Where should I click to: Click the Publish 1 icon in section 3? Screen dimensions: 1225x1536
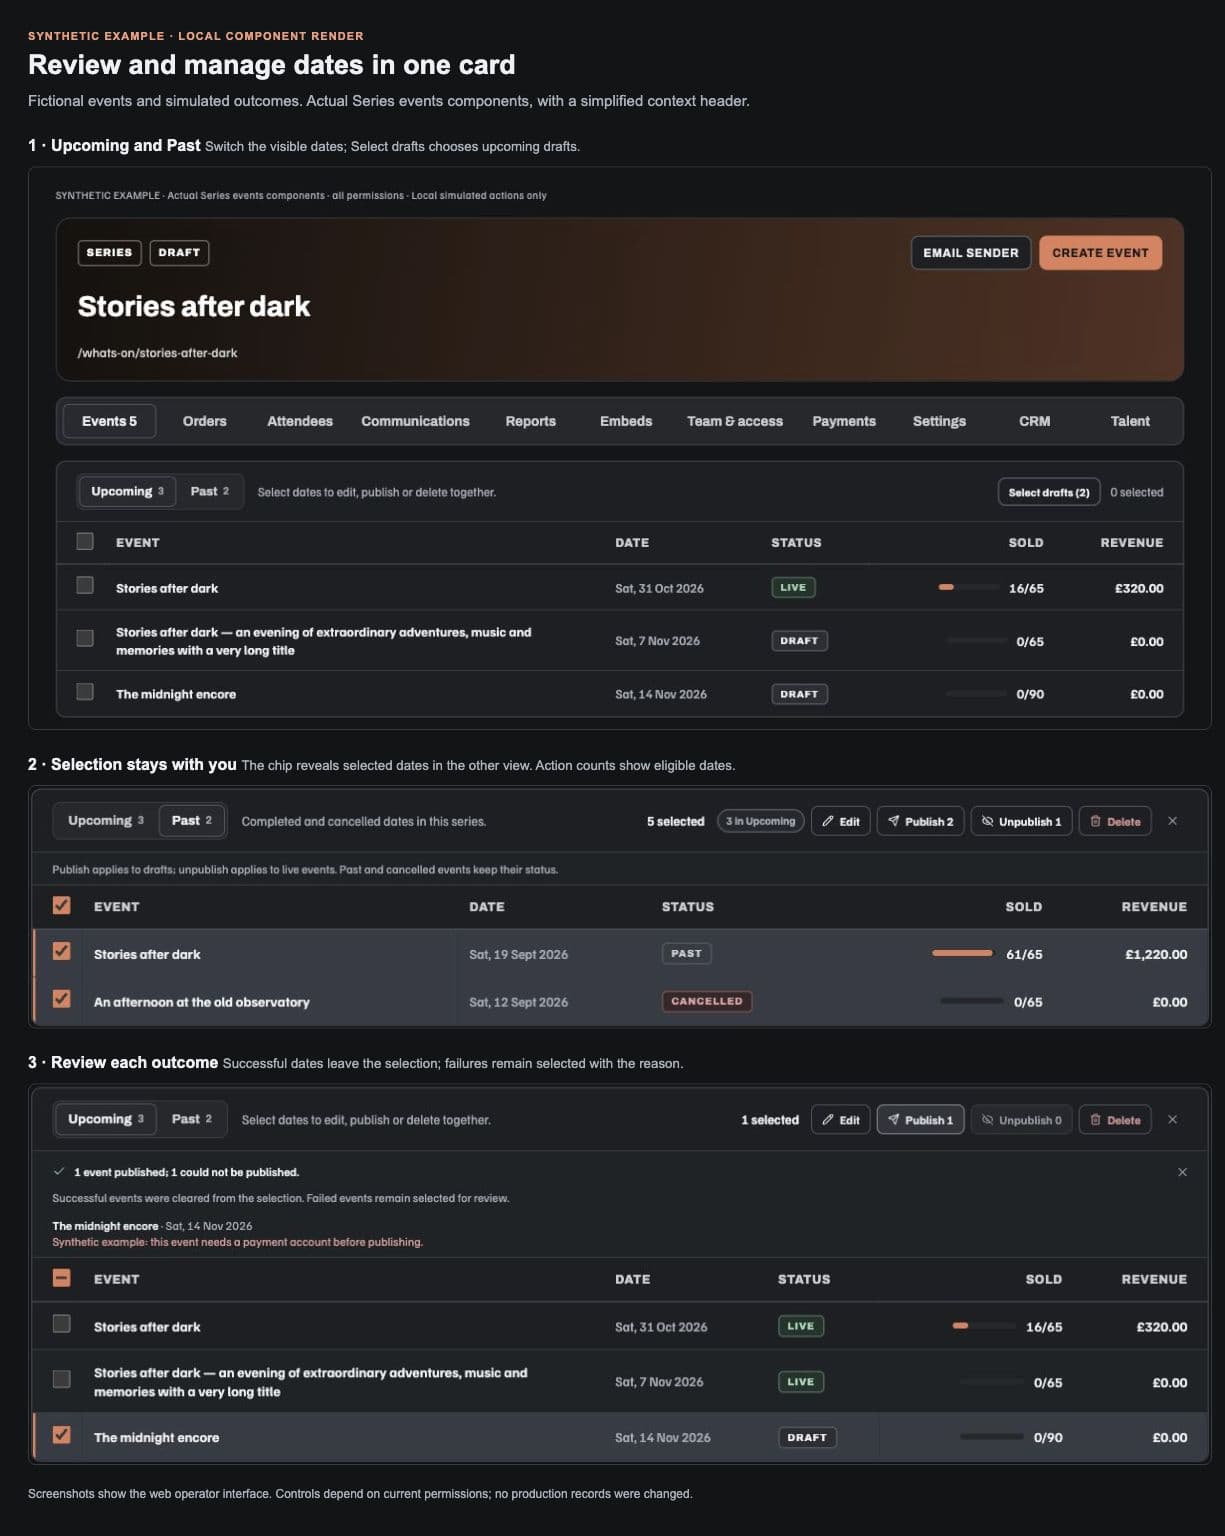pyautogui.click(x=894, y=1119)
